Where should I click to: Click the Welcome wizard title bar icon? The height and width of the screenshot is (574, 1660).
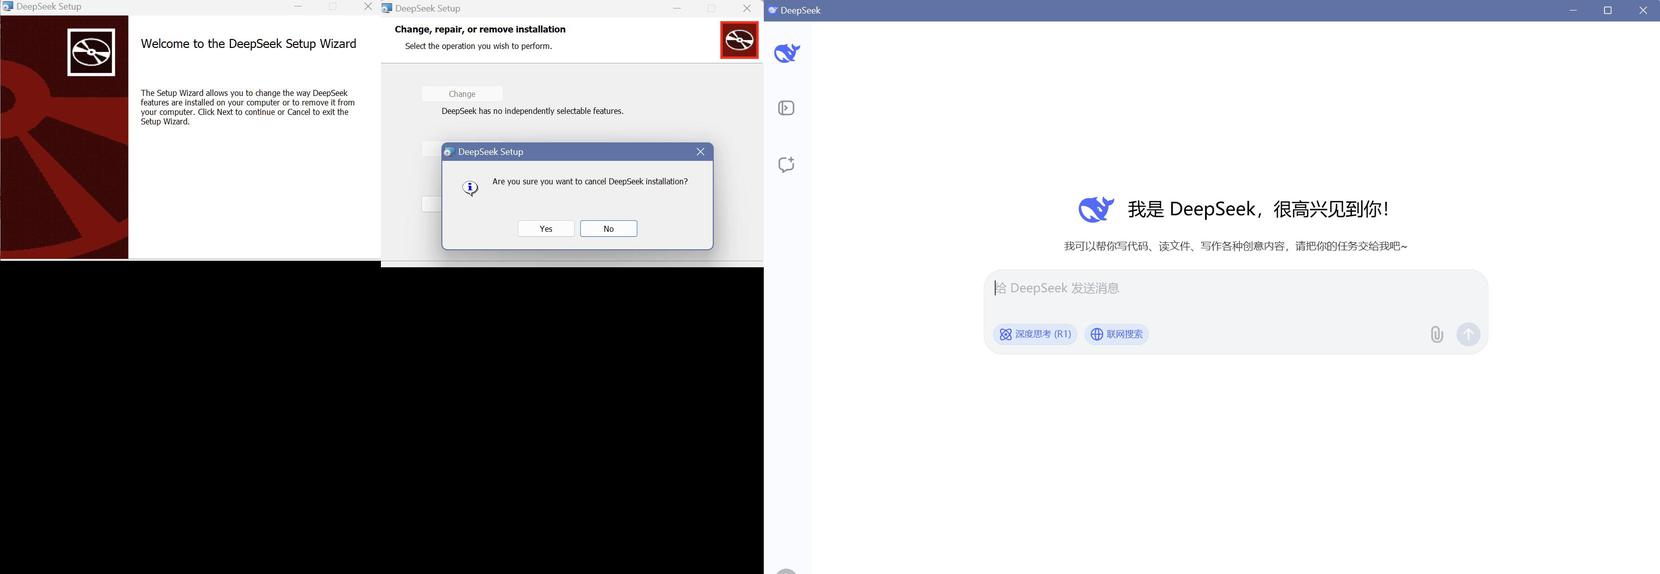pyautogui.click(x=8, y=6)
